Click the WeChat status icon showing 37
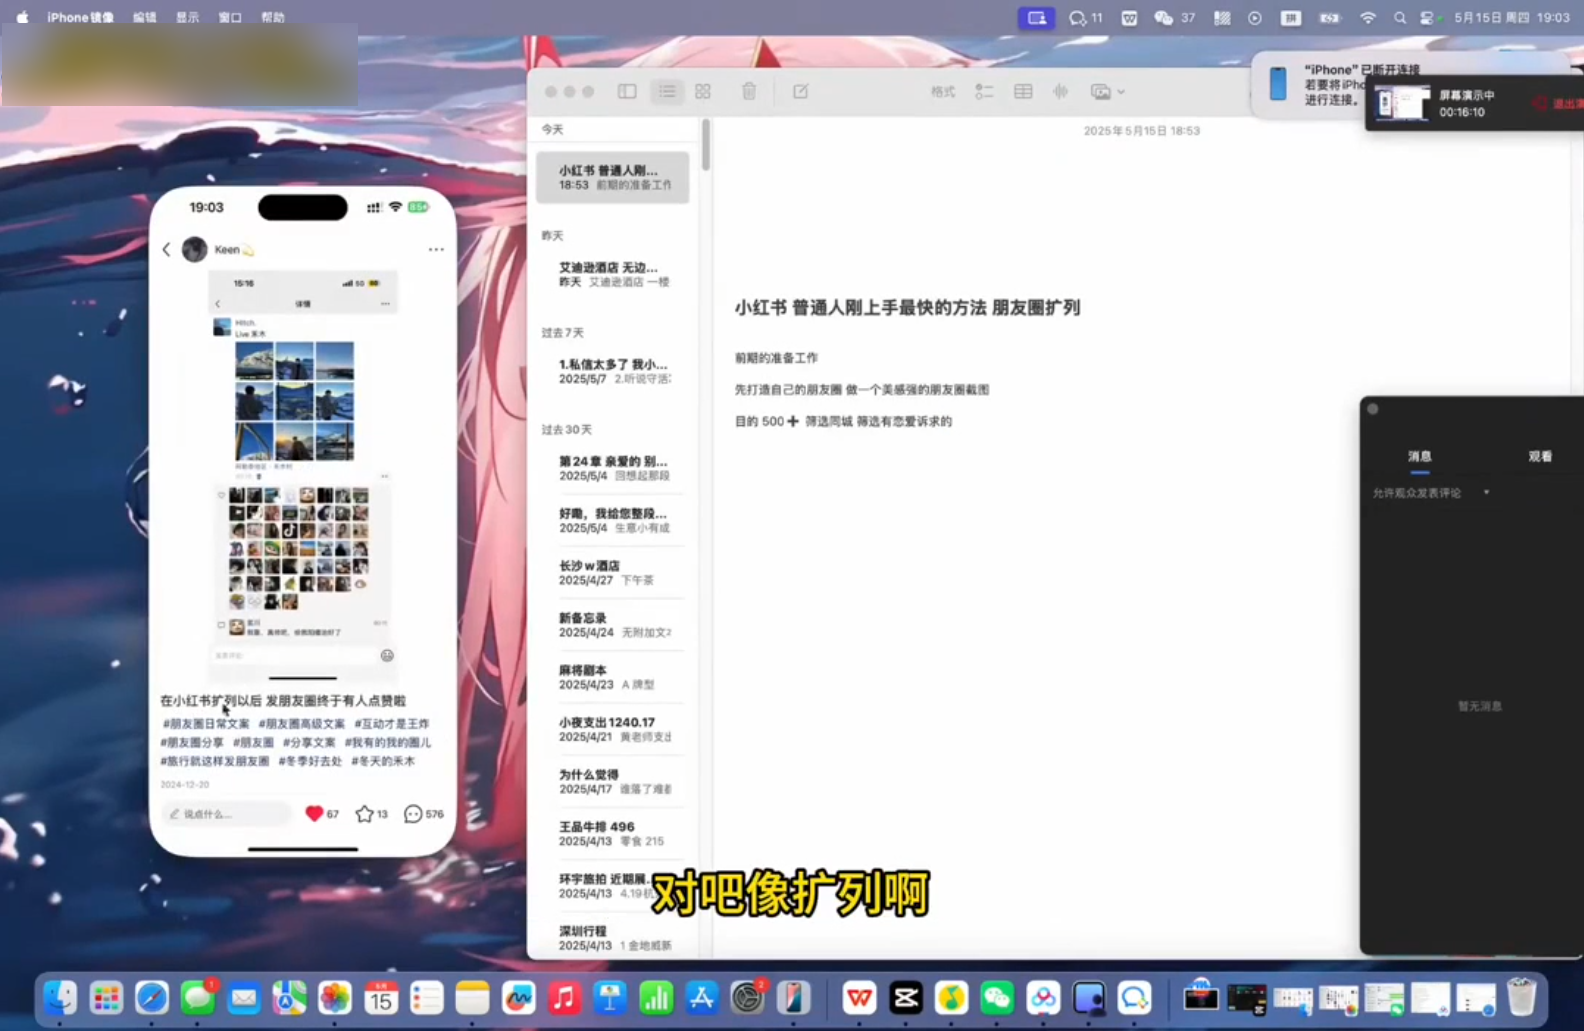Viewport: 1584px width, 1031px height. (1174, 17)
